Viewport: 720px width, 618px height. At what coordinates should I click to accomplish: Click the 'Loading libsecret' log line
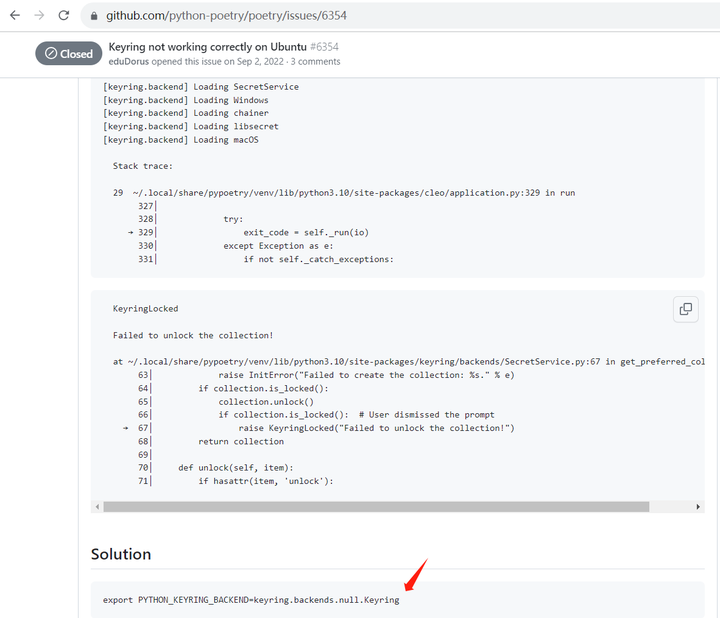tap(191, 126)
